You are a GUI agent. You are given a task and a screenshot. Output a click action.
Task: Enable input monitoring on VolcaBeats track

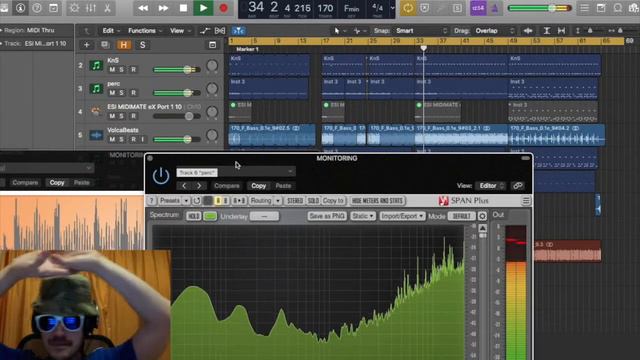[x=142, y=139]
